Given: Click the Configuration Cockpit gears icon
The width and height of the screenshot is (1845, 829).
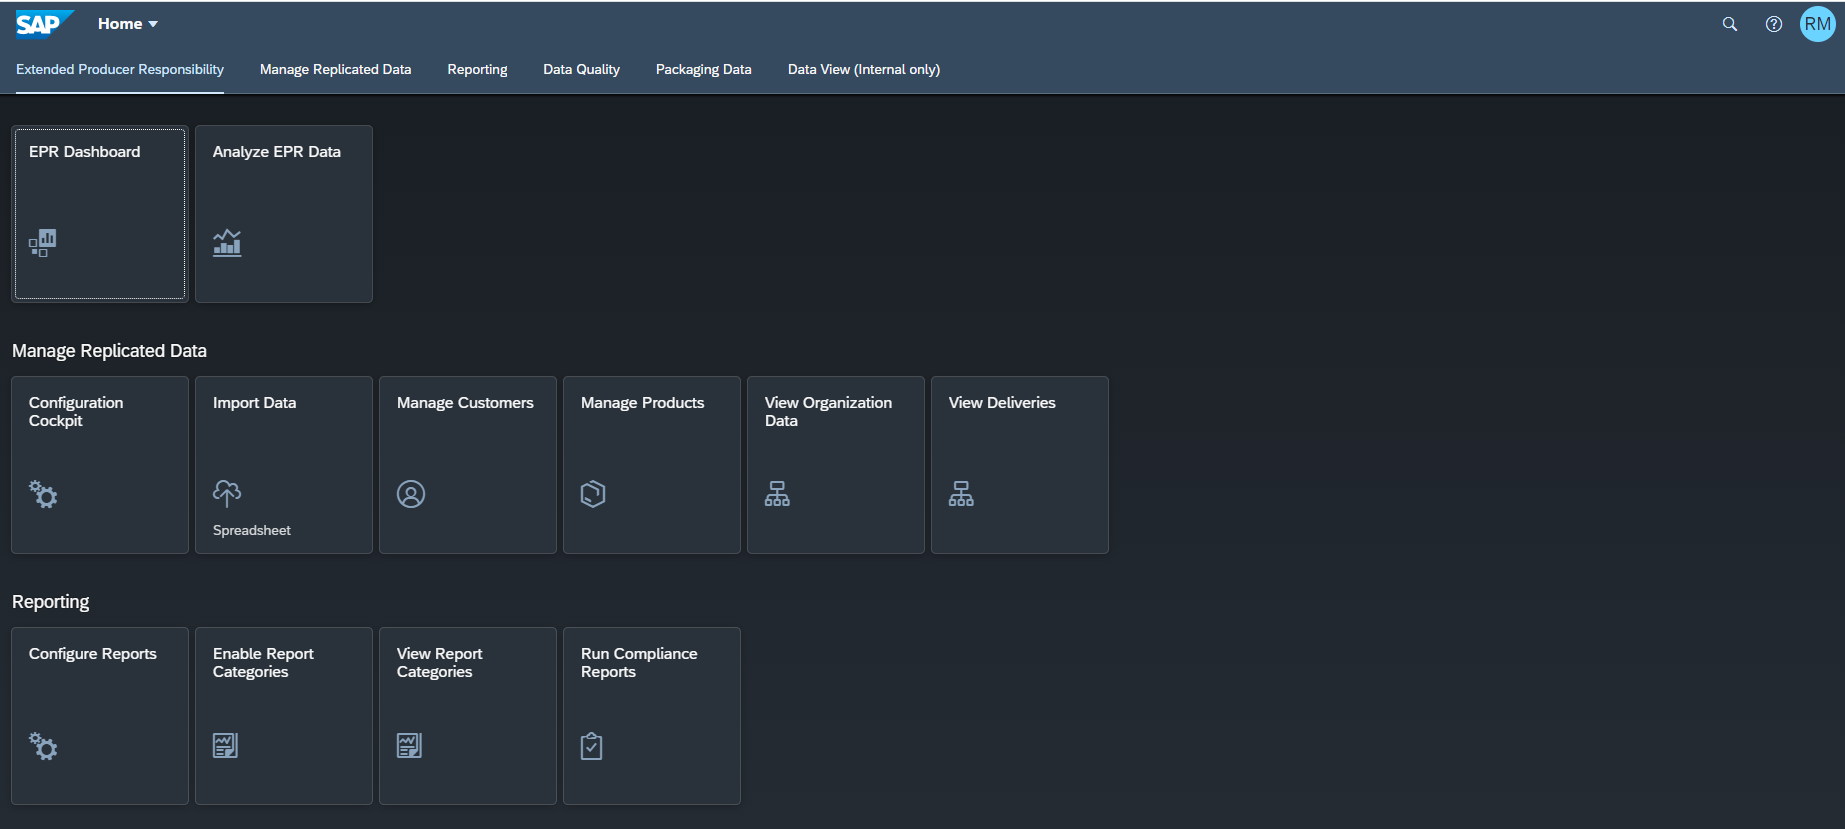Looking at the screenshot, I should [x=43, y=494].
